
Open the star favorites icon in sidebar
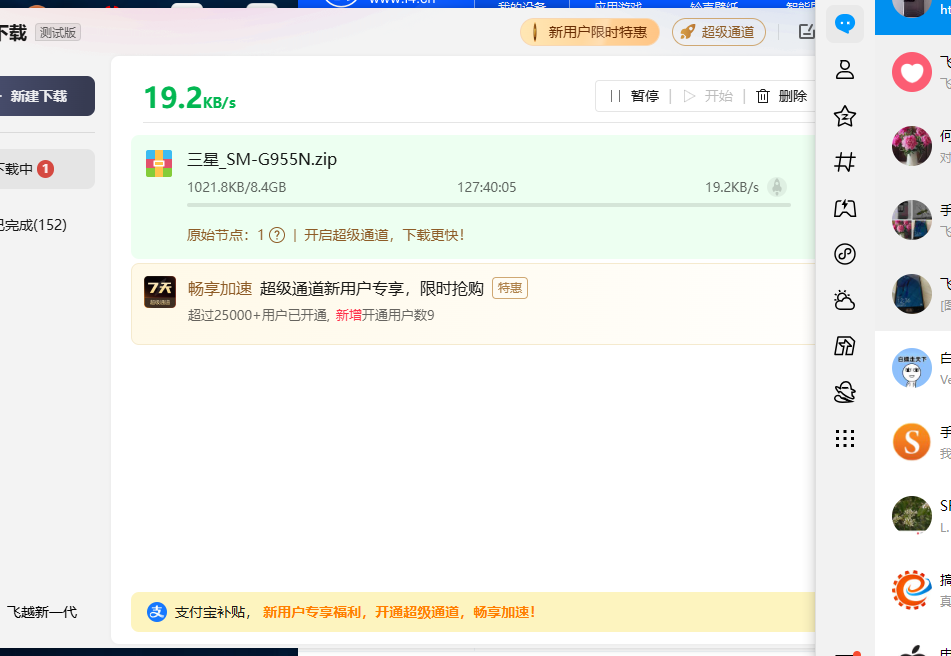tap(845, 116)
